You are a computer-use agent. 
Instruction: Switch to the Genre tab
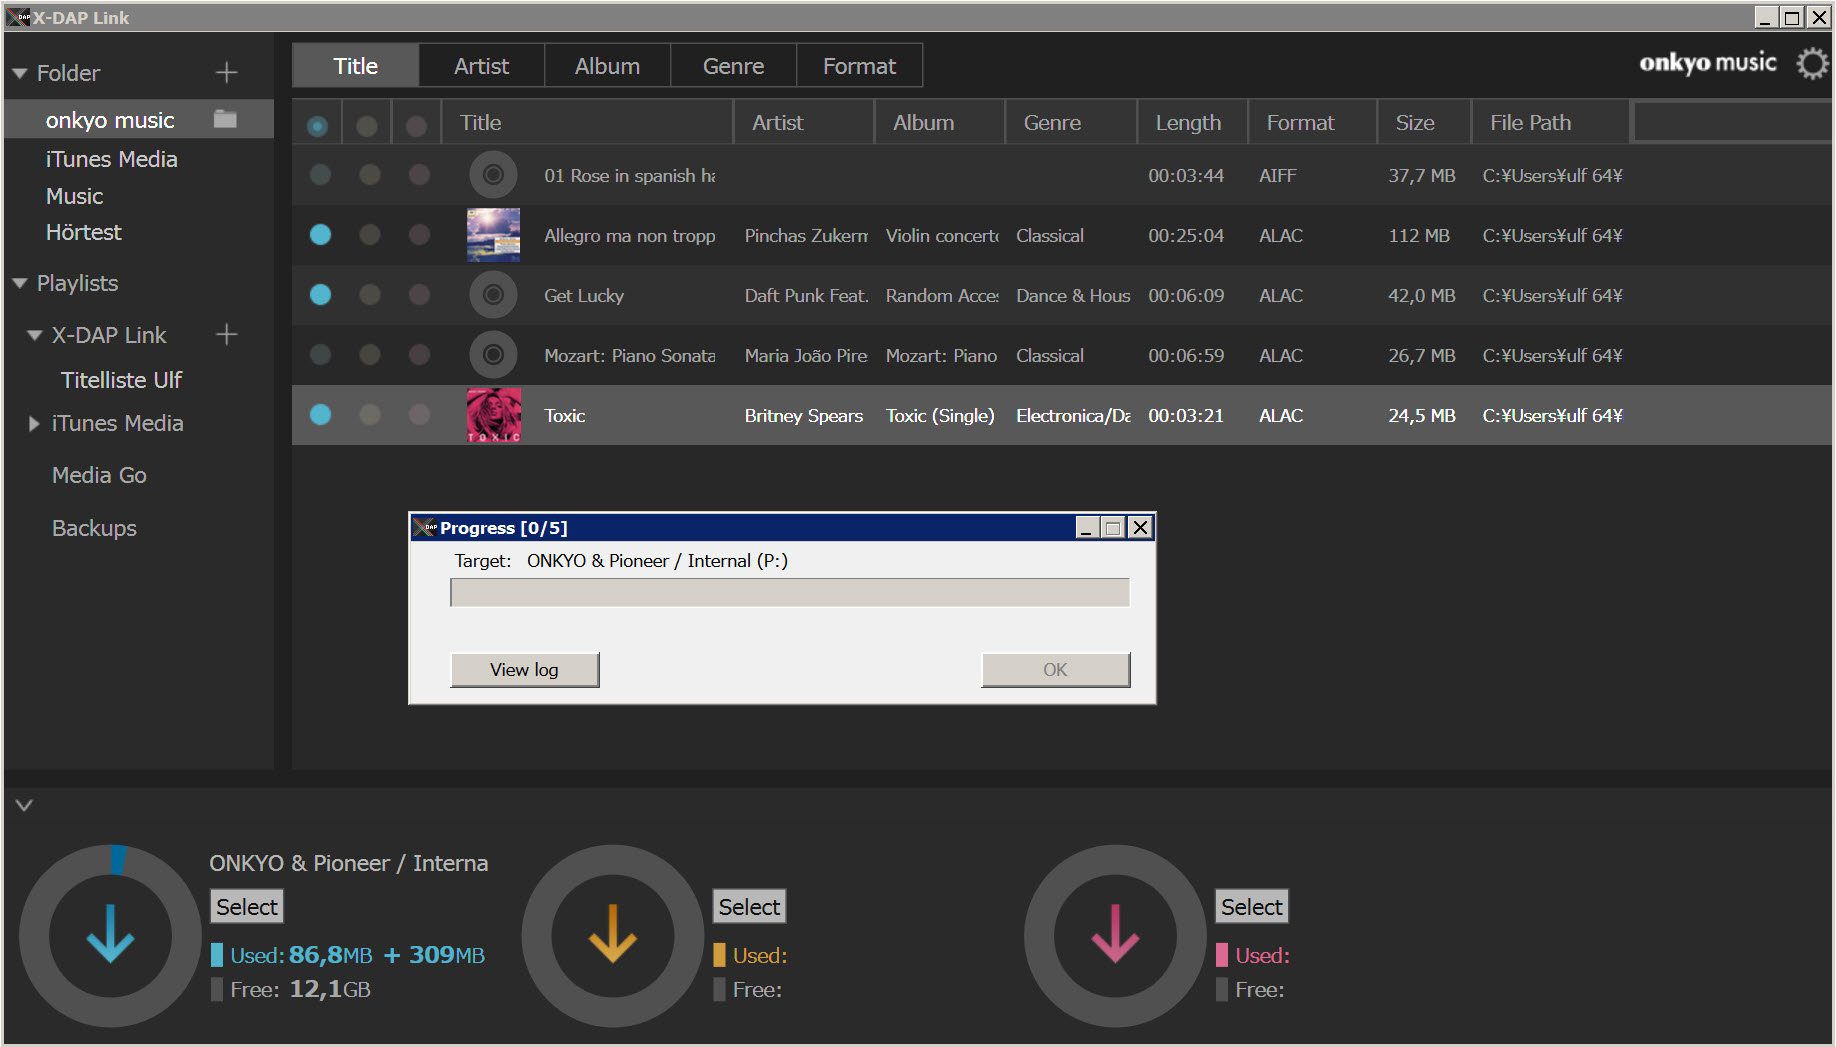click(x=733, y=66)
